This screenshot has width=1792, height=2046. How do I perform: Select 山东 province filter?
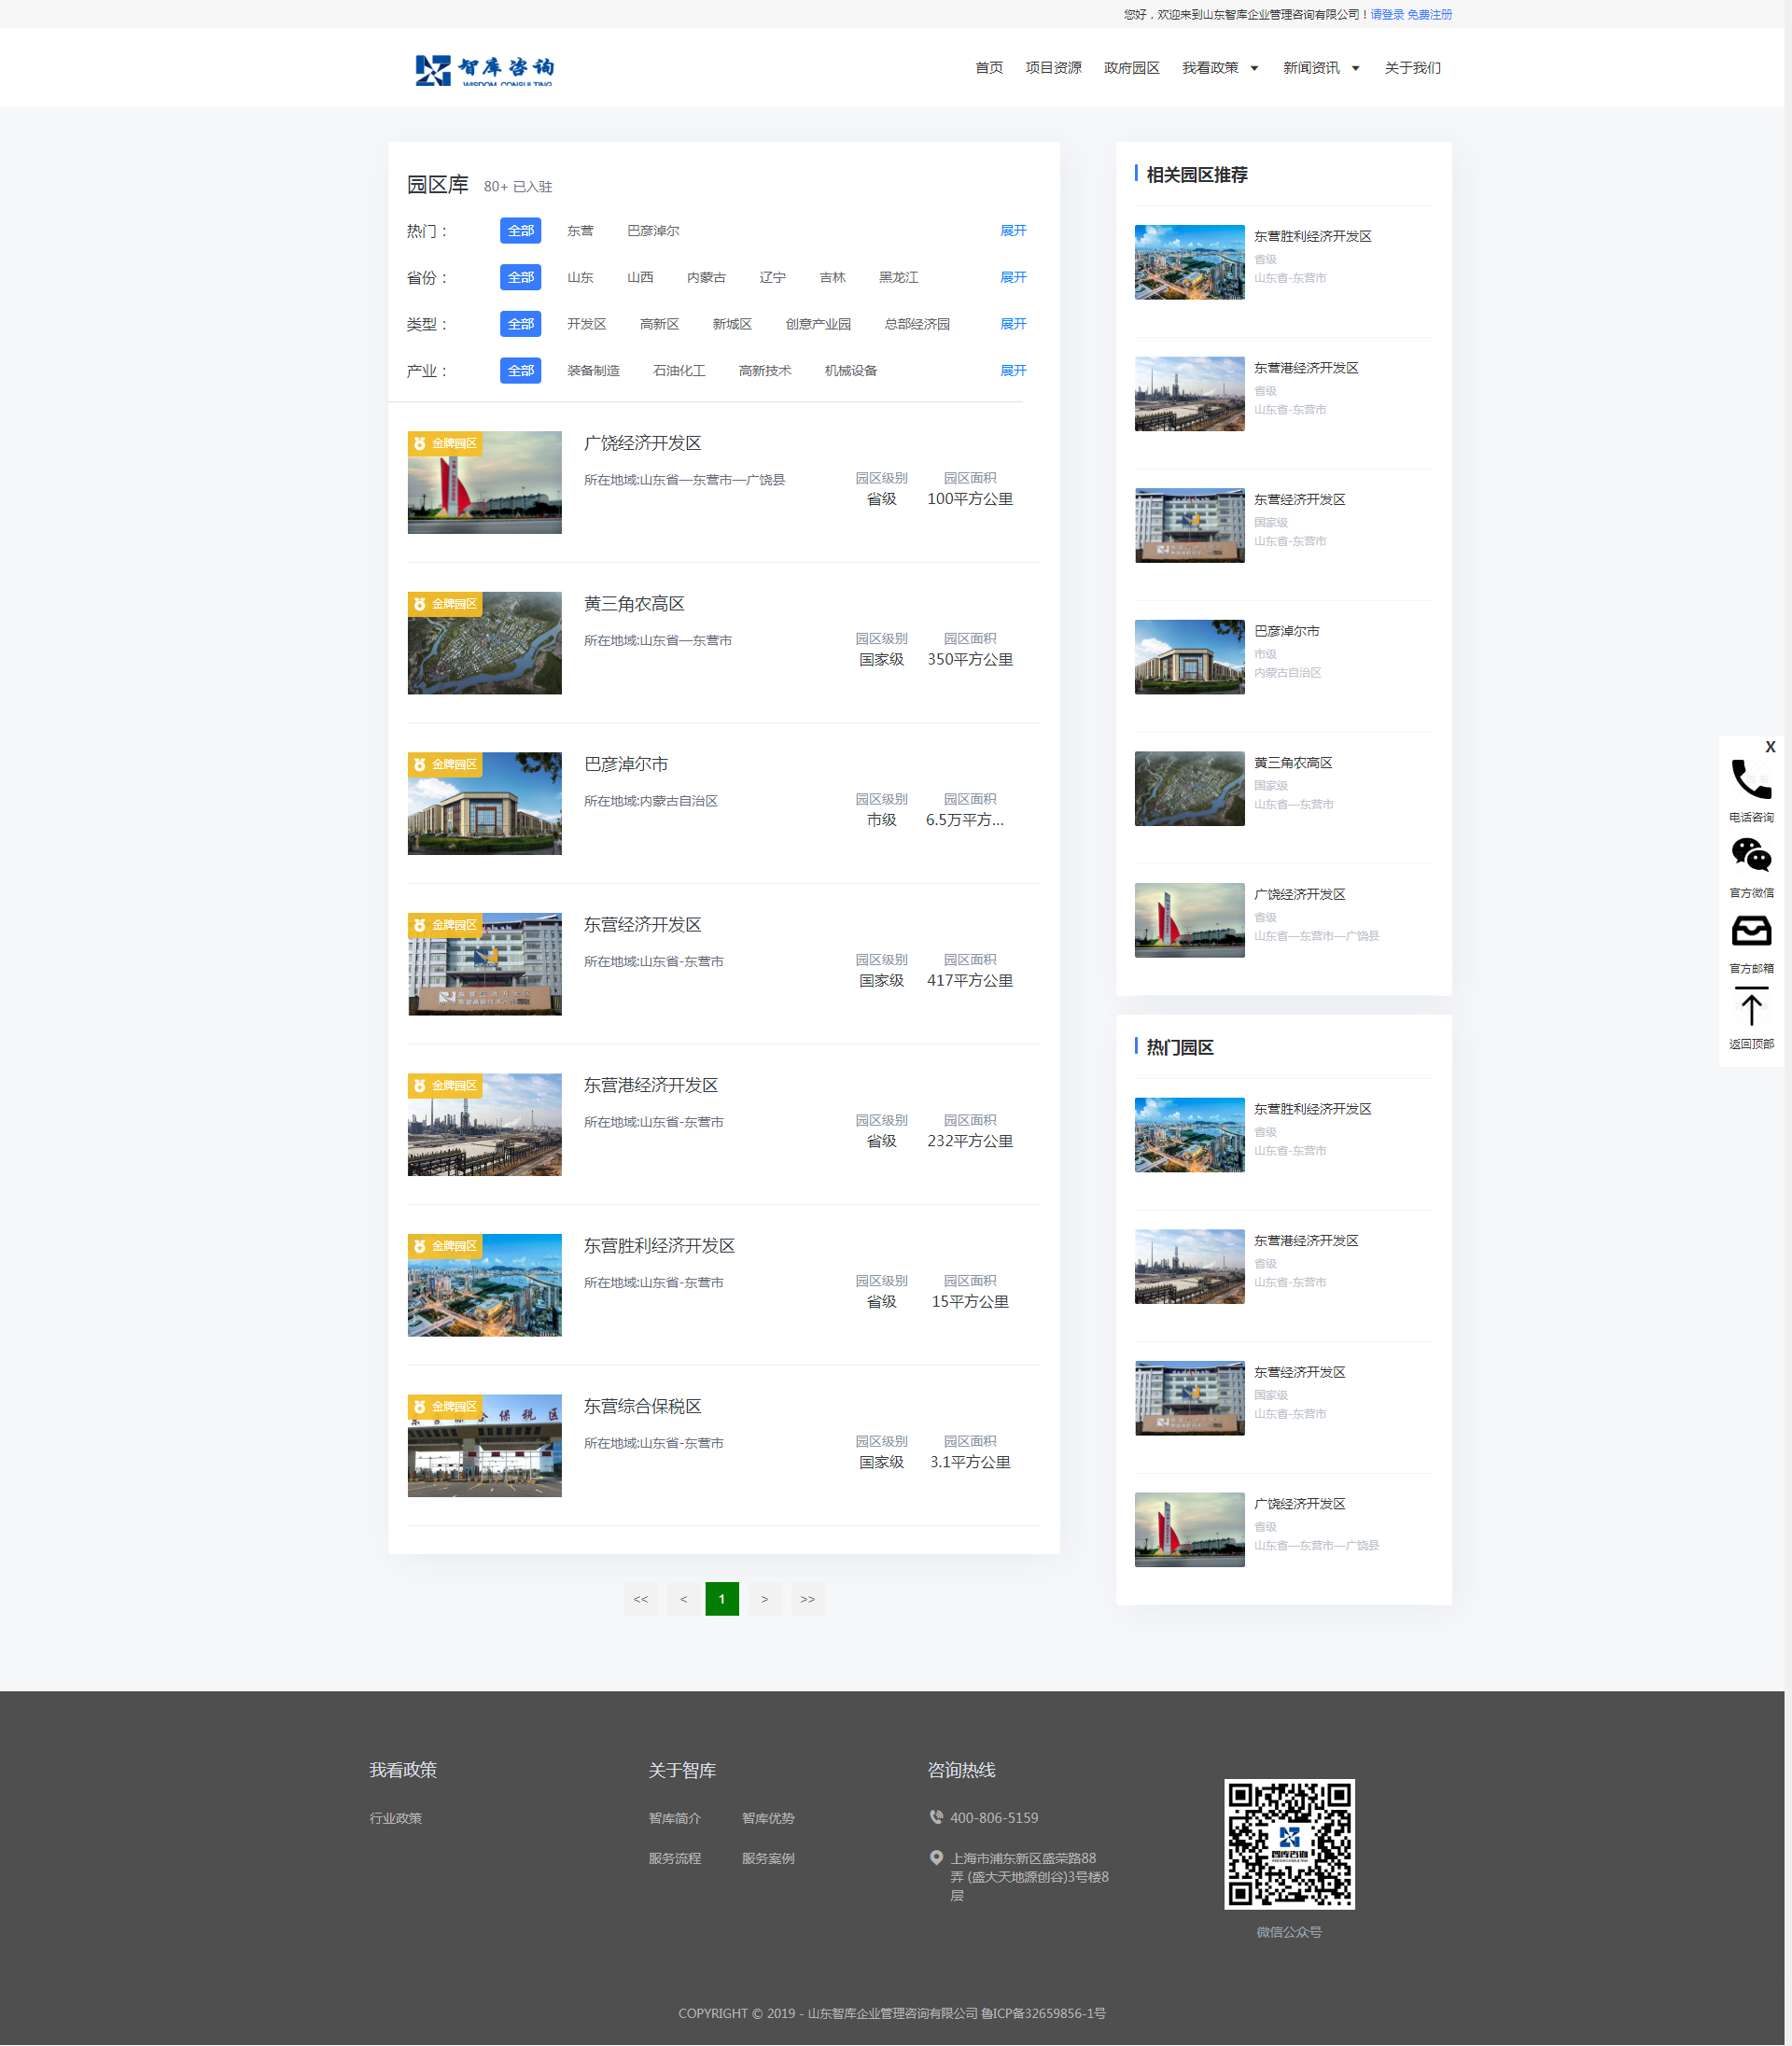[x=580, y=277]
